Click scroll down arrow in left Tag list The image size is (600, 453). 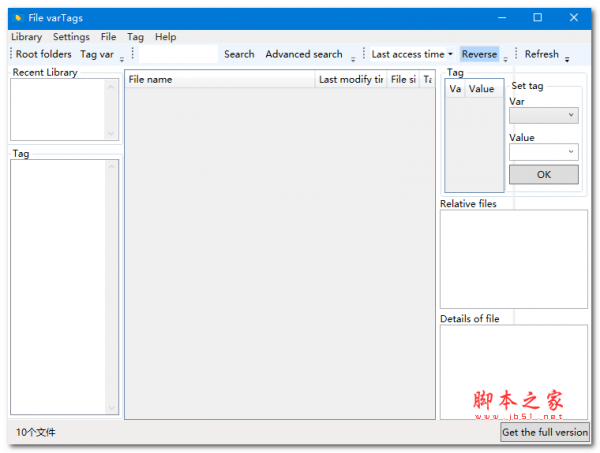coord(111,408)
